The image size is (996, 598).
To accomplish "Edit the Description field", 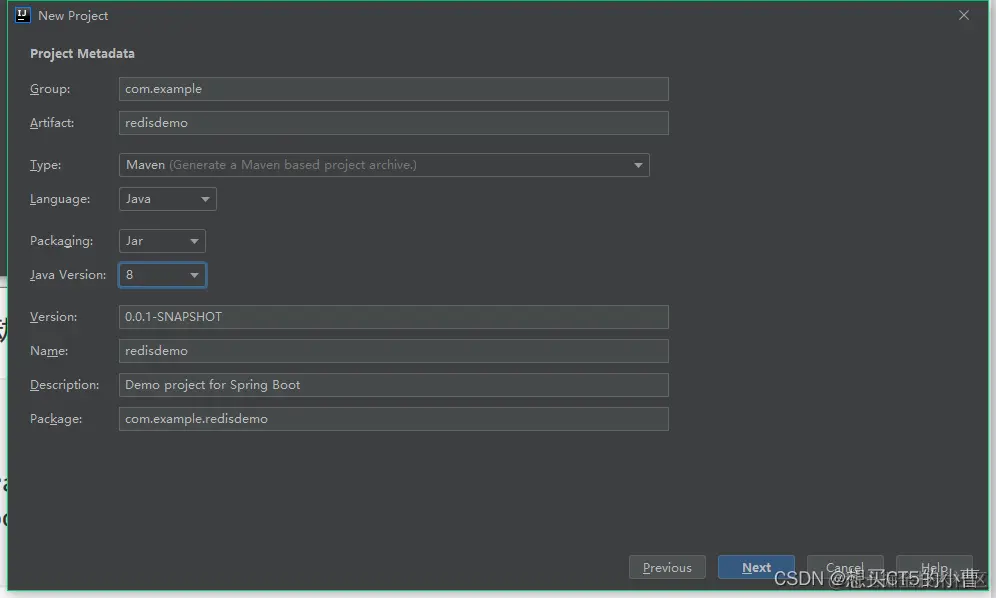I will pyautogui.click(x=393, y=385).
